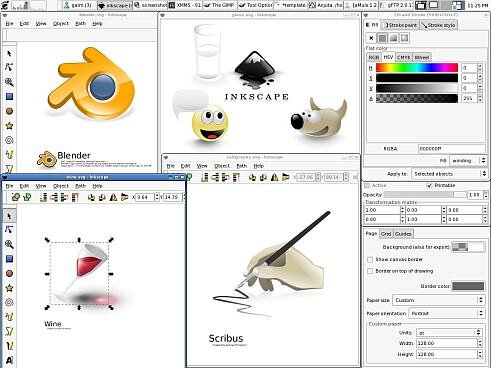Click the H value spinner arrows

tap(480, 68)
